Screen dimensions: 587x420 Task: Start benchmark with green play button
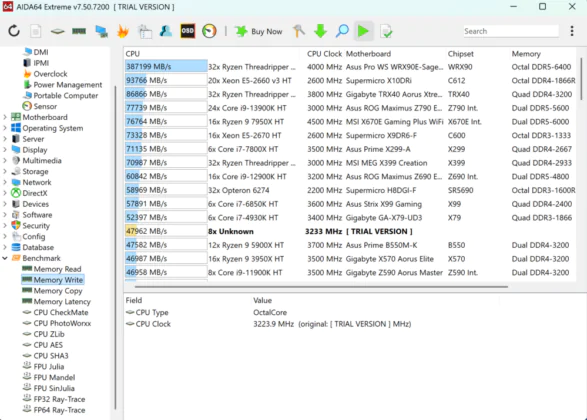tap(363, 31)
